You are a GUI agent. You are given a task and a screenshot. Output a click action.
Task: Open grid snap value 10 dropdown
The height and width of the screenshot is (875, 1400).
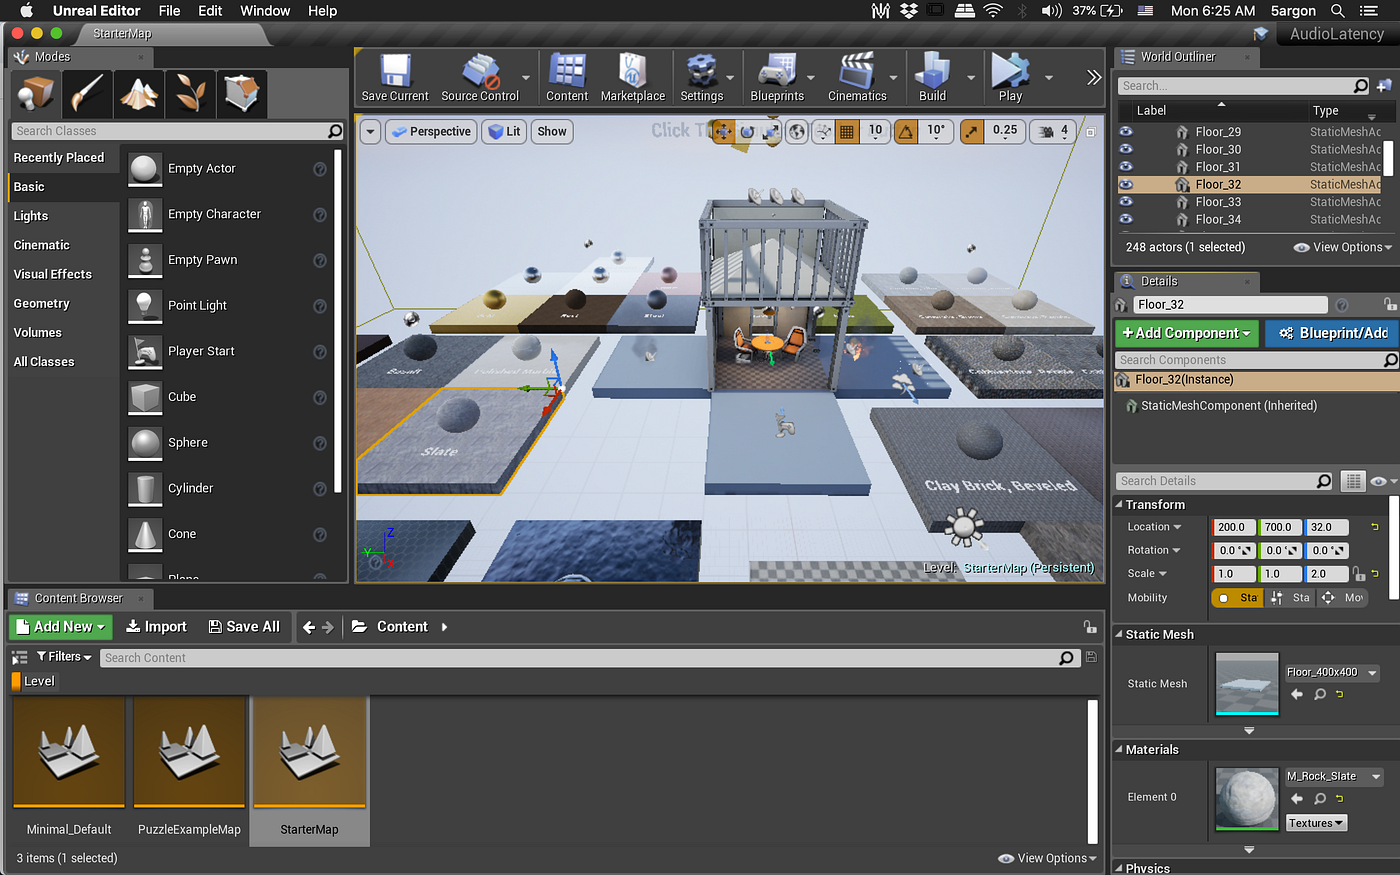click(x=876, y=131)
